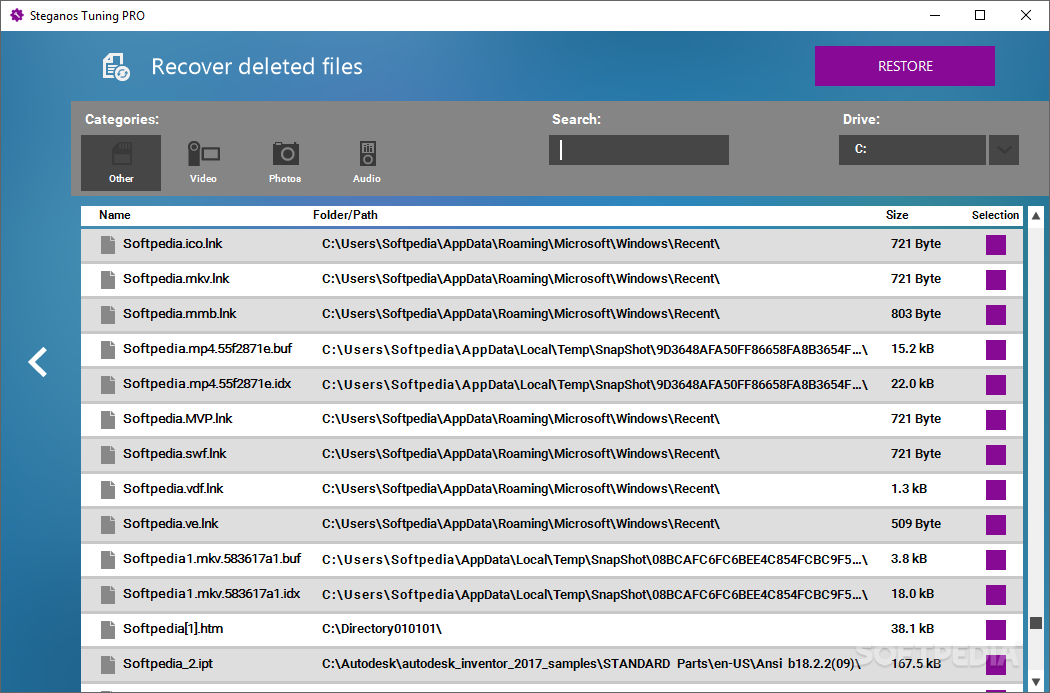
Task: Click the 15.2 kB size value
Action: click(912, 349)
